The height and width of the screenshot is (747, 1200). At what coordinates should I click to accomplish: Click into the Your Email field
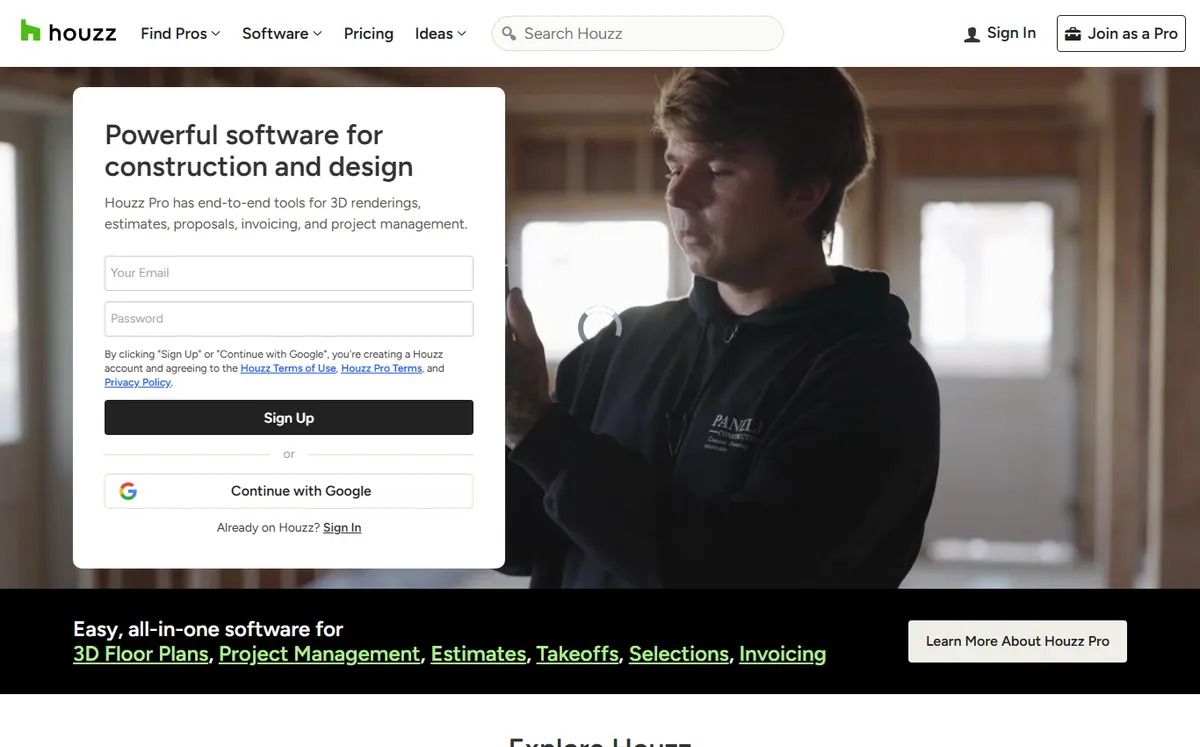point(289,273)
